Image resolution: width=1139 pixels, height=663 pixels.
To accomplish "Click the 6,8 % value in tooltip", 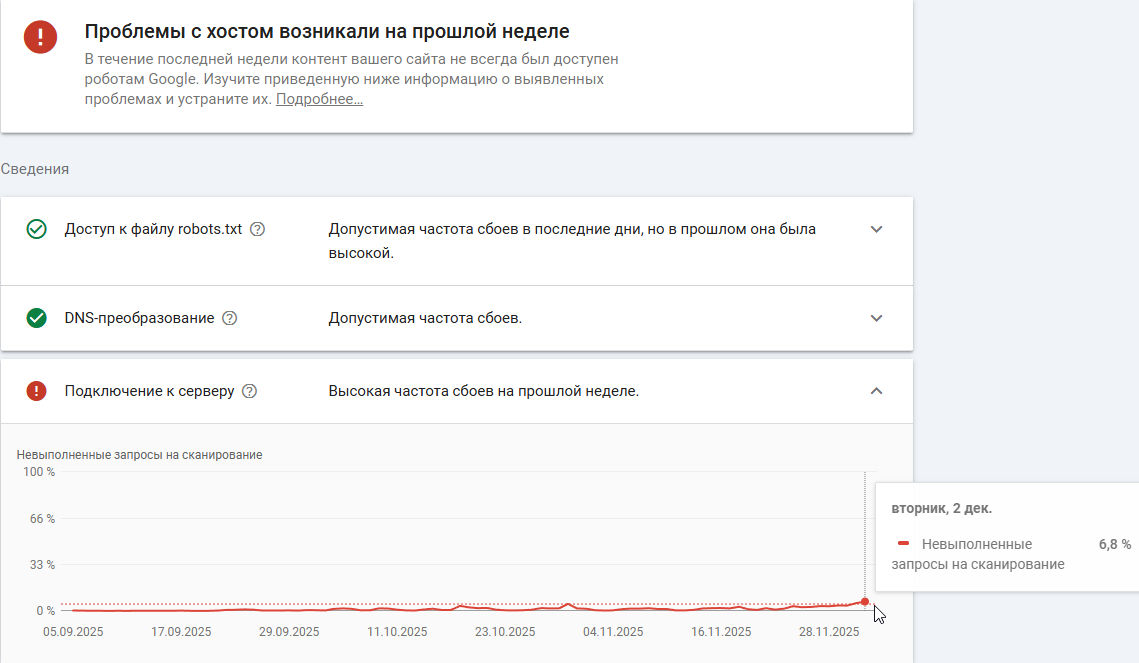I will point(1114,544).
